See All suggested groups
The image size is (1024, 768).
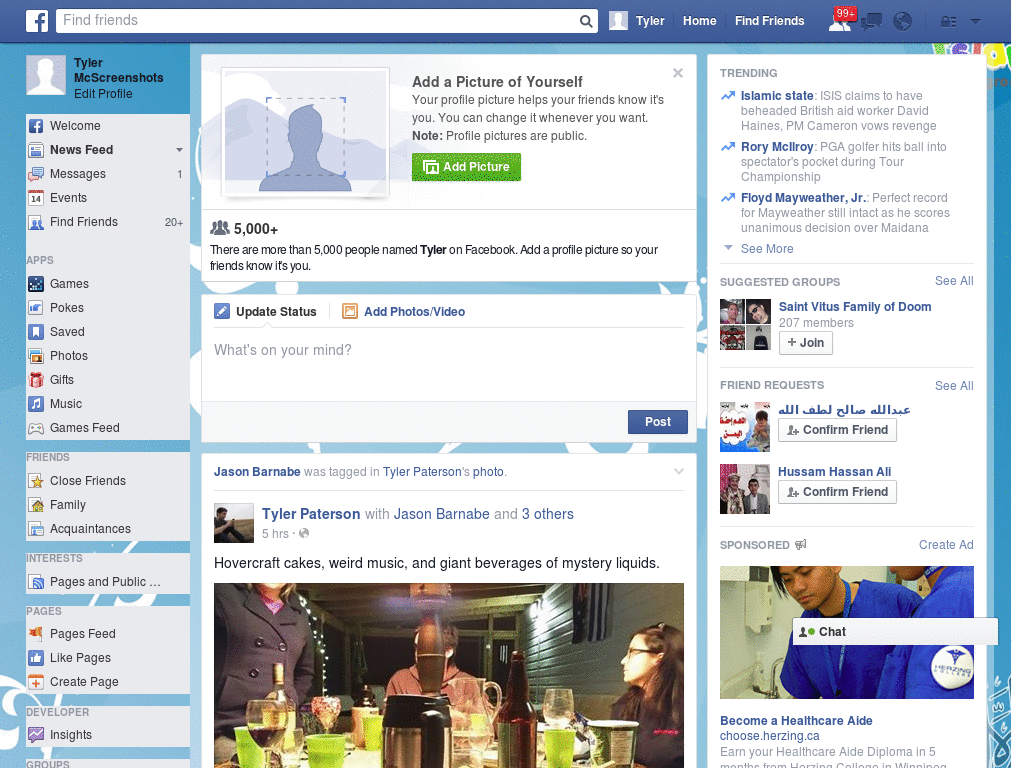point(953,281)
